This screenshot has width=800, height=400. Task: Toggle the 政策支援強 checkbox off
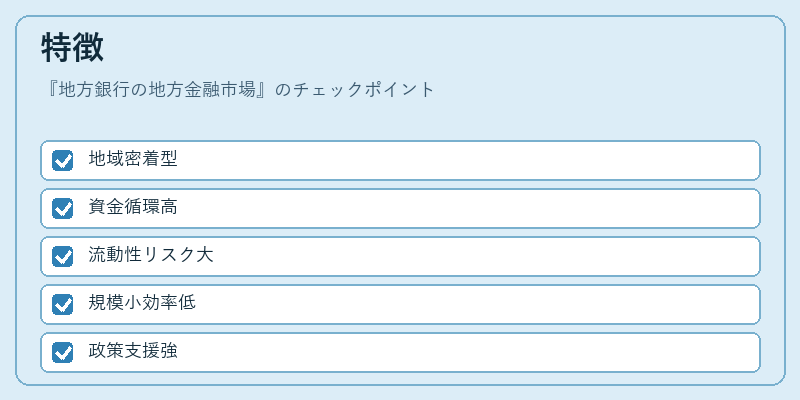(62, 352)
